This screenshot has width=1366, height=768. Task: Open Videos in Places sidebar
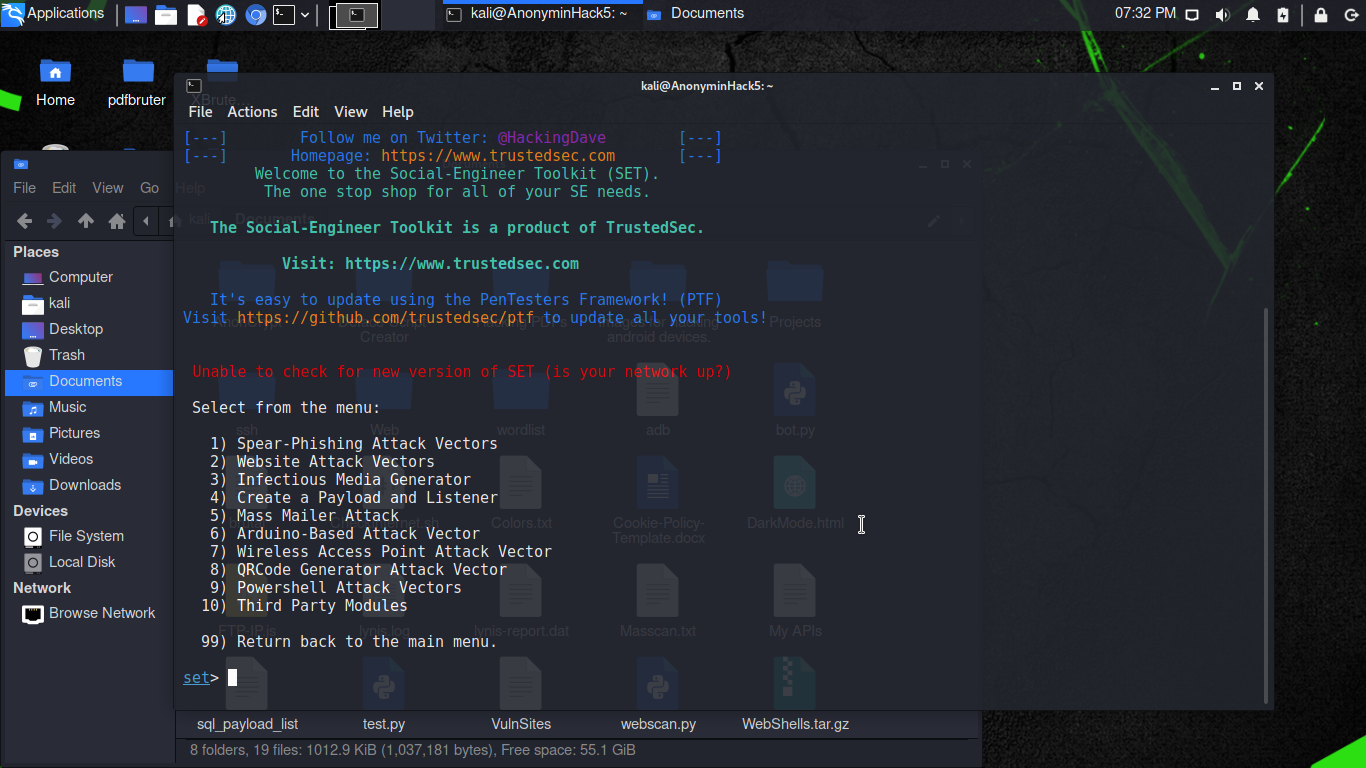(89, 459)
